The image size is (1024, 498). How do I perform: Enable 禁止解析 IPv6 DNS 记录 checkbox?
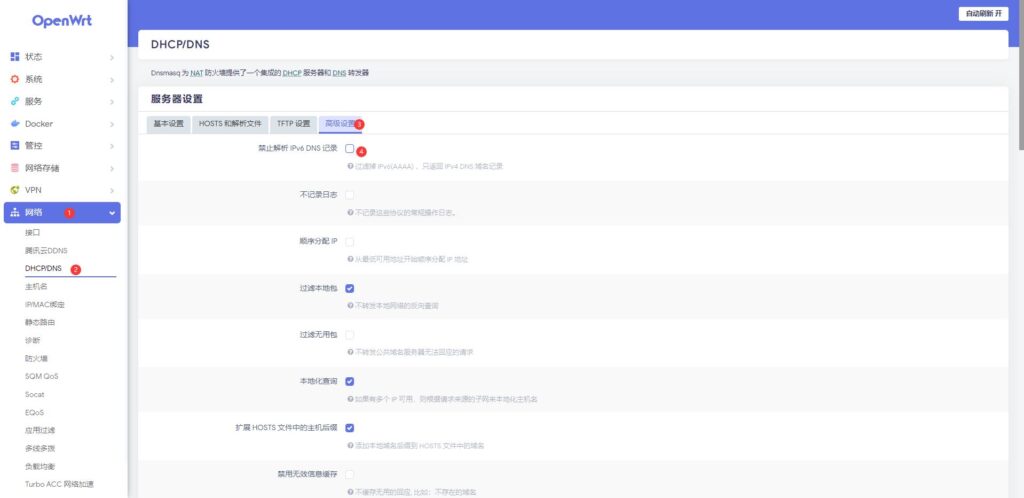[x=349, y=149]
